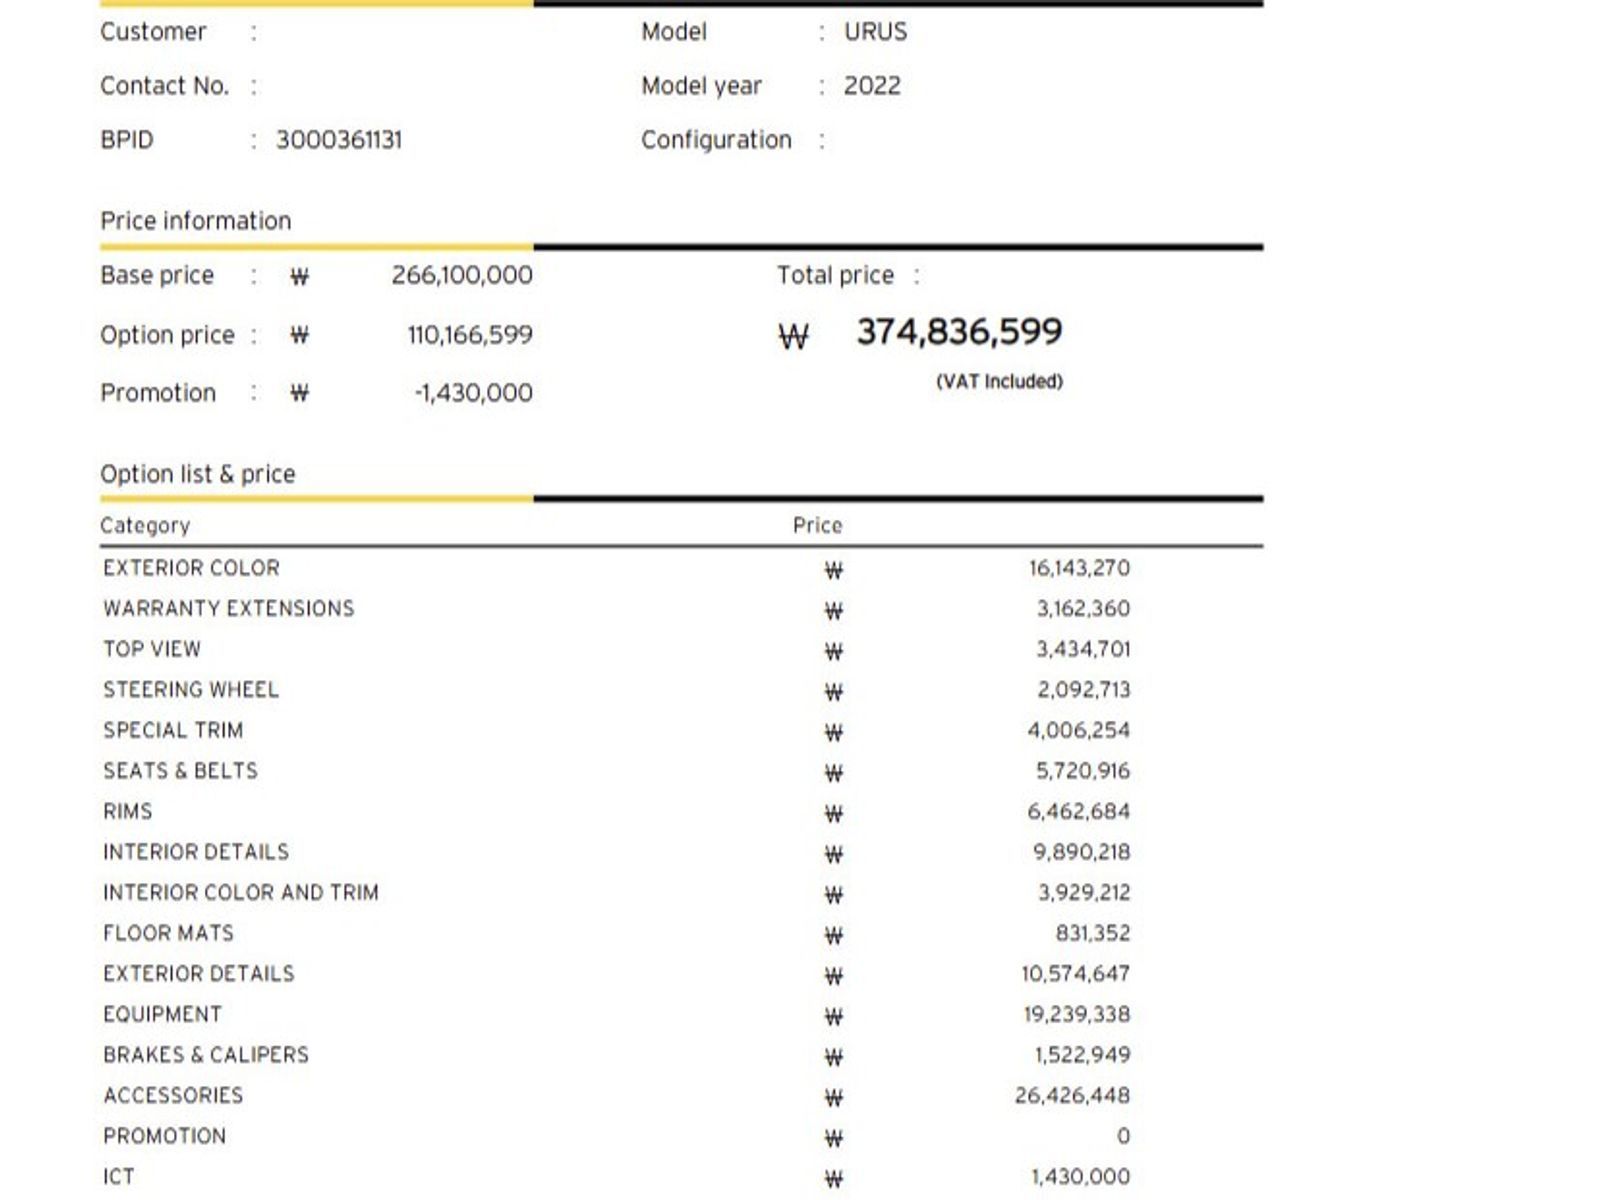Click the won symbol beside Base price

pos(299,277)
